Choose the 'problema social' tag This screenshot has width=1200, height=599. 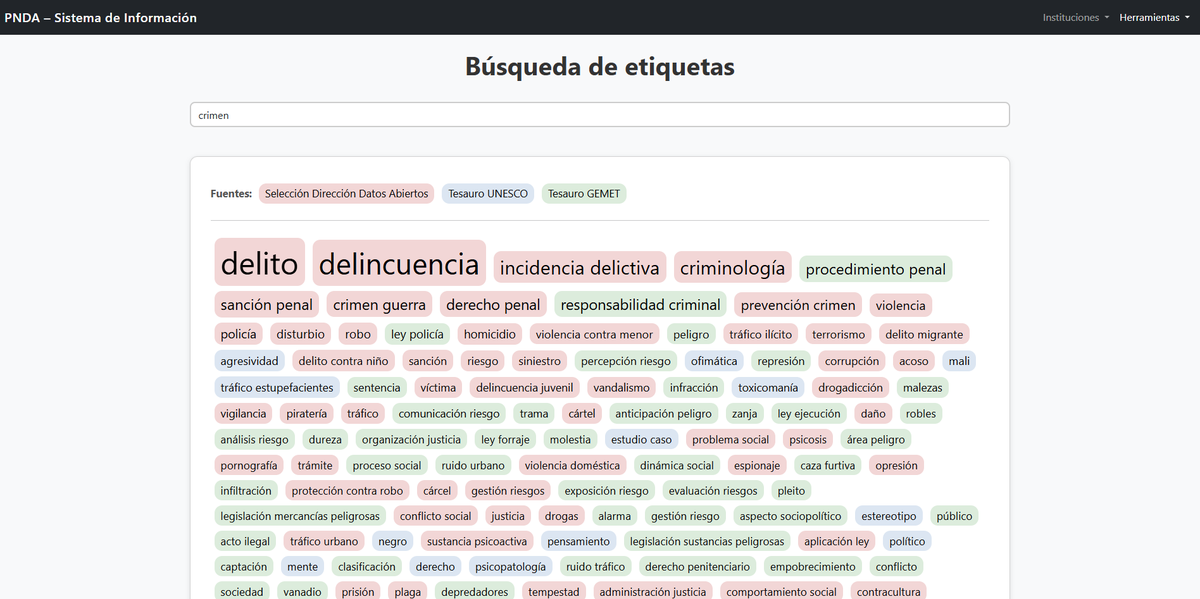coord(731,439)
